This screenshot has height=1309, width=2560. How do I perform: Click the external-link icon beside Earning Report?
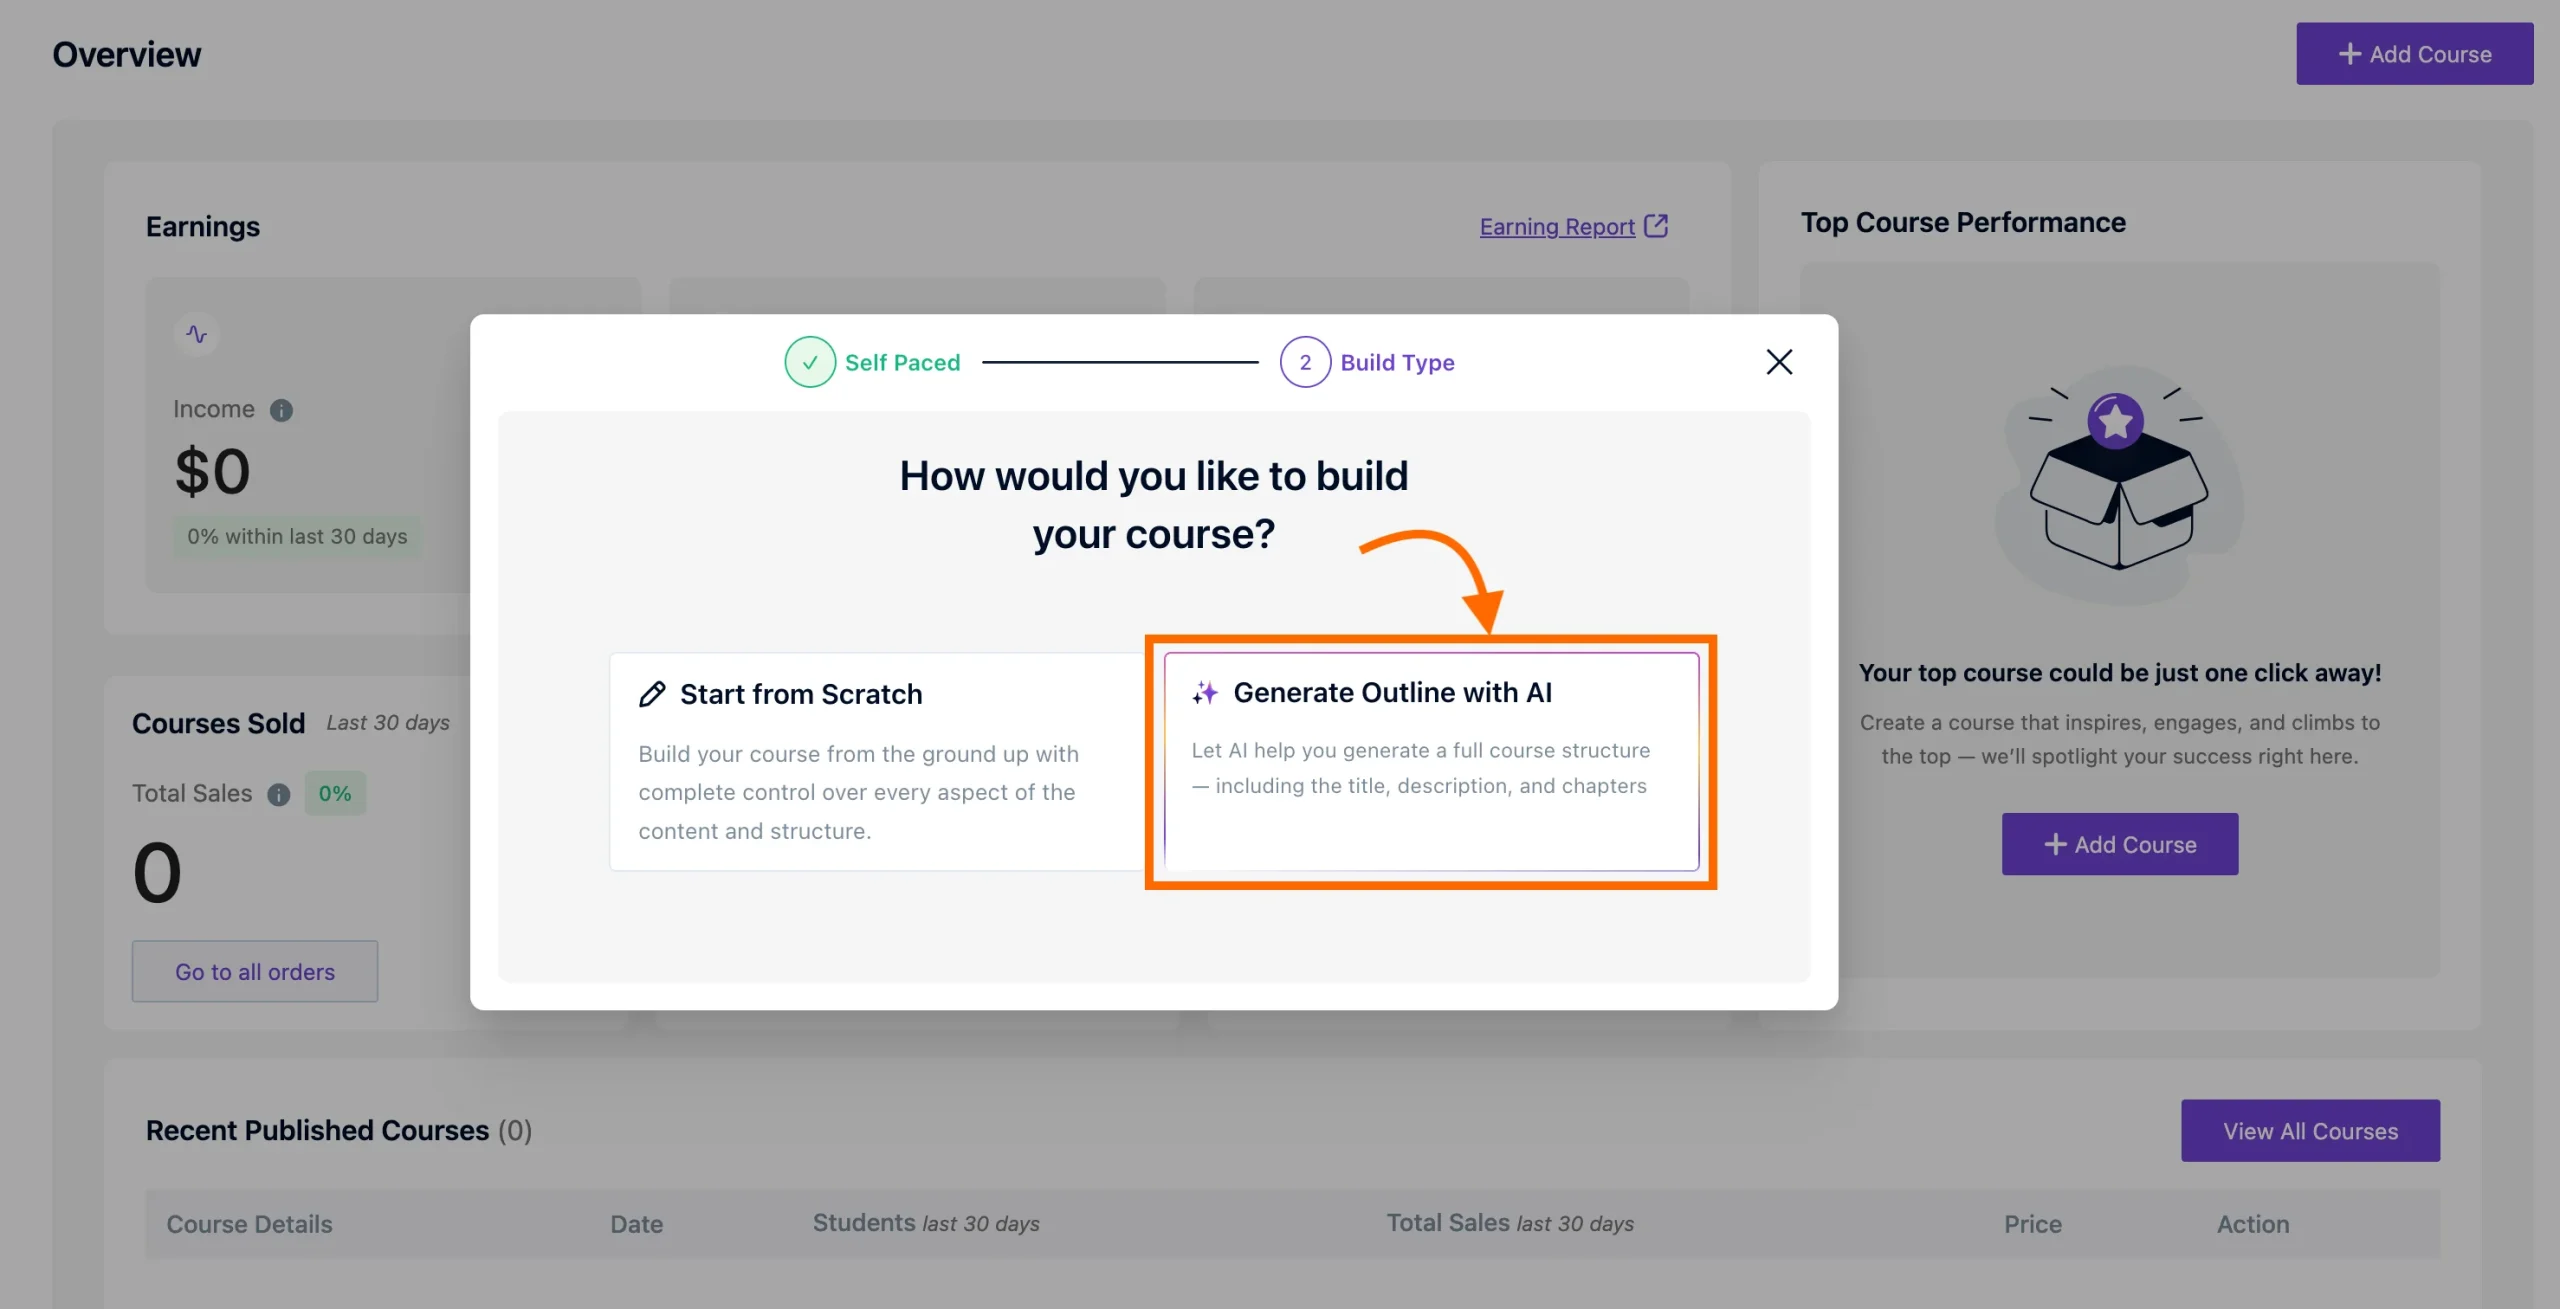[1658, 226]
